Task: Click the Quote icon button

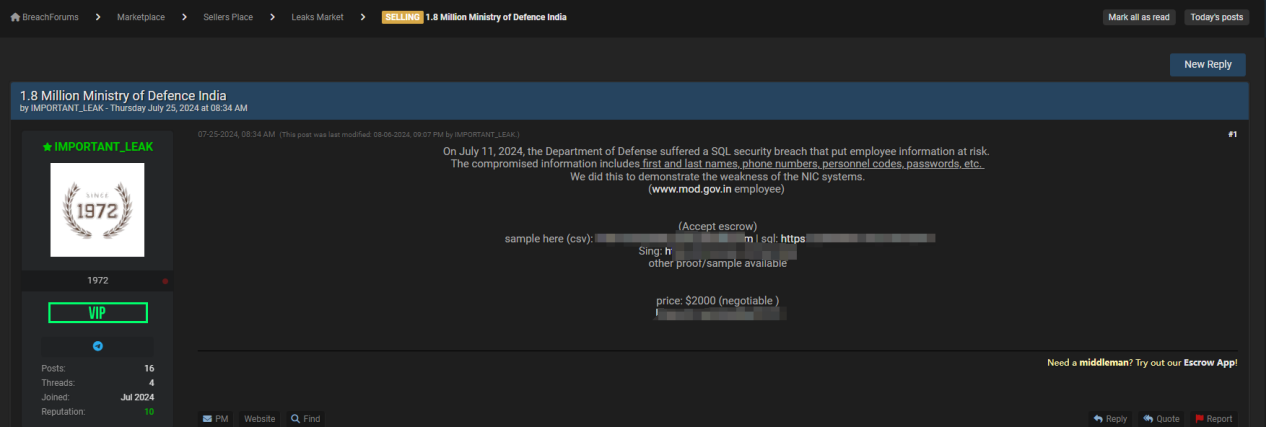Action: [1160, 419]
